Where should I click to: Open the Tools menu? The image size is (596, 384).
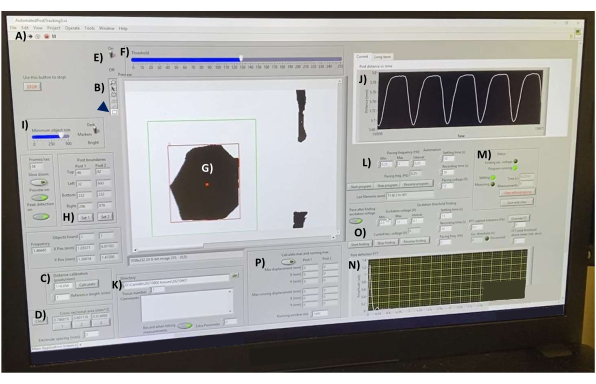click(x=89, y=28)
